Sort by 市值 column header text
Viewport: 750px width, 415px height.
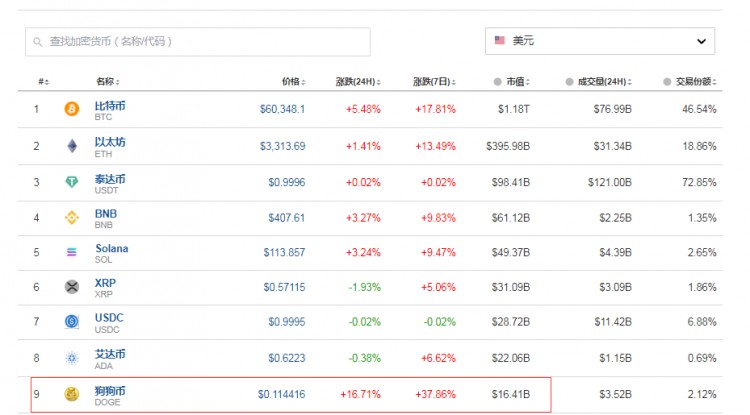(x=518, y=82)
